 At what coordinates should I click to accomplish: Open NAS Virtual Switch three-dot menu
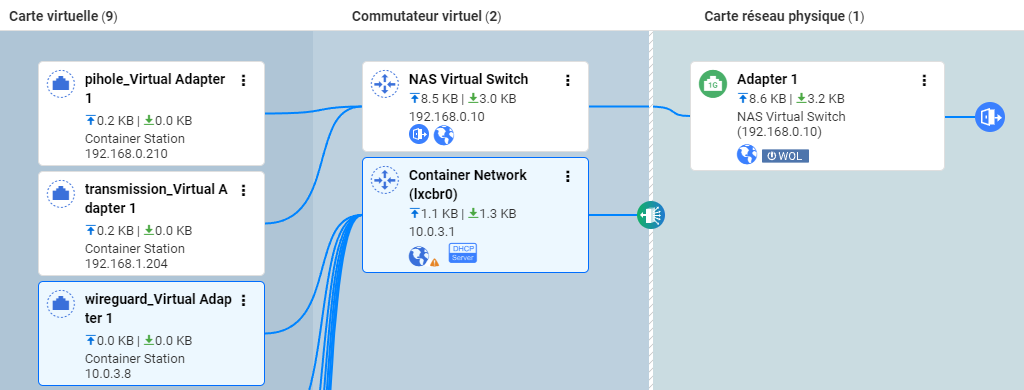click(x=568, y=80)
